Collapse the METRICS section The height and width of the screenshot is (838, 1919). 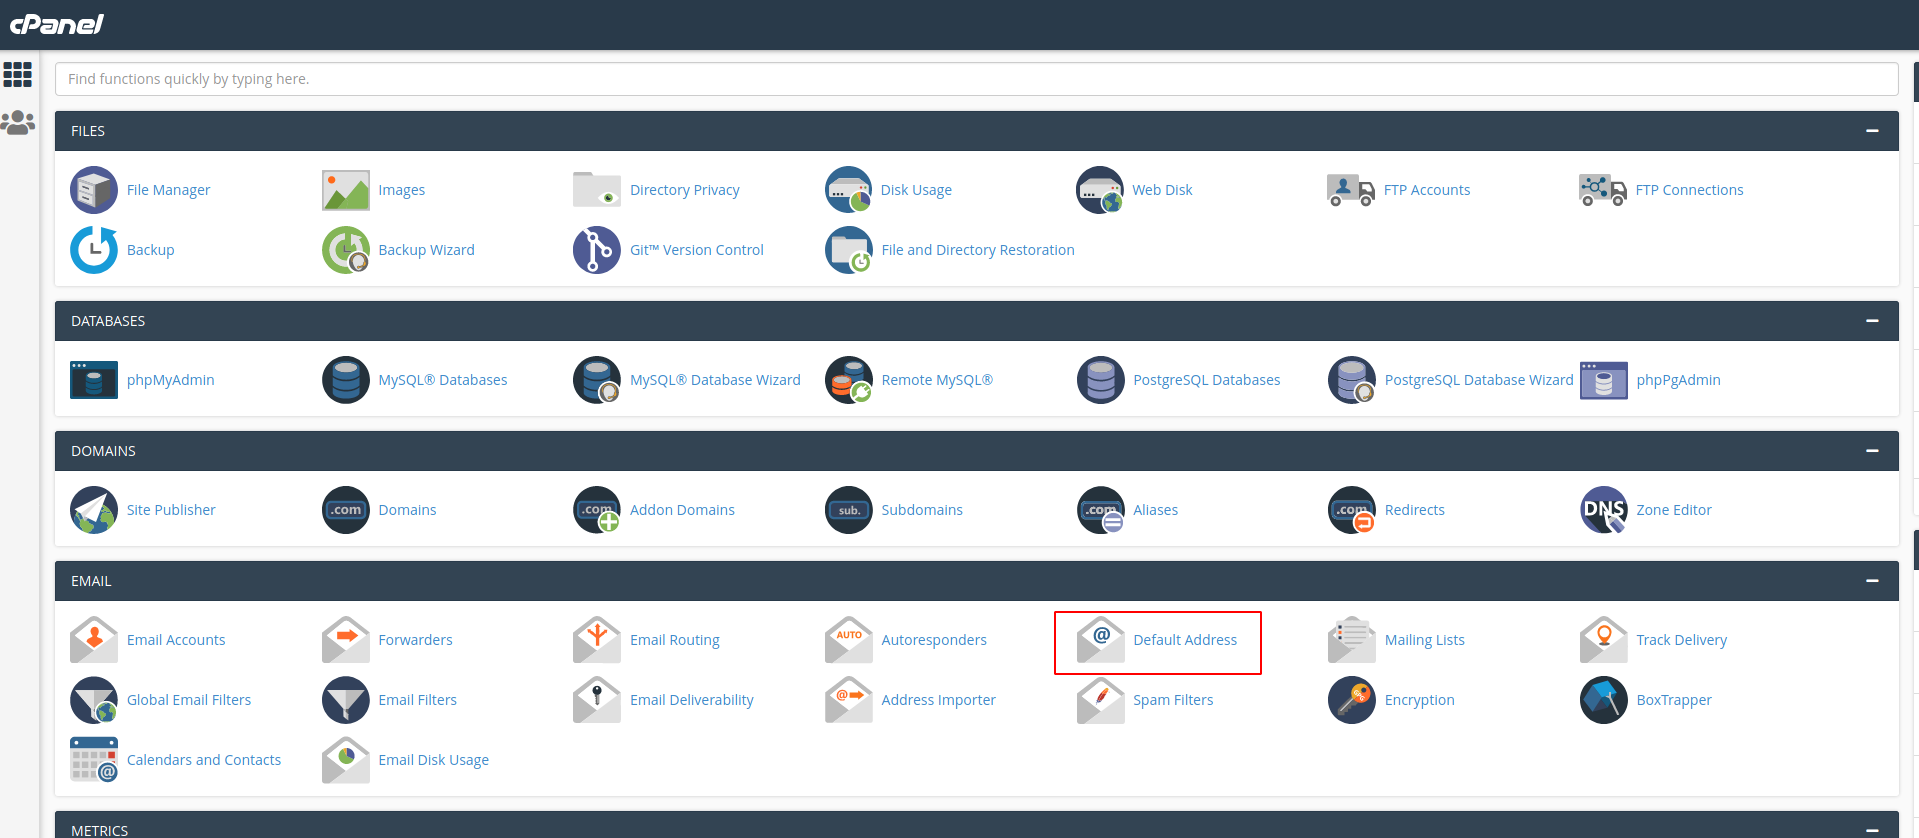1872,830
